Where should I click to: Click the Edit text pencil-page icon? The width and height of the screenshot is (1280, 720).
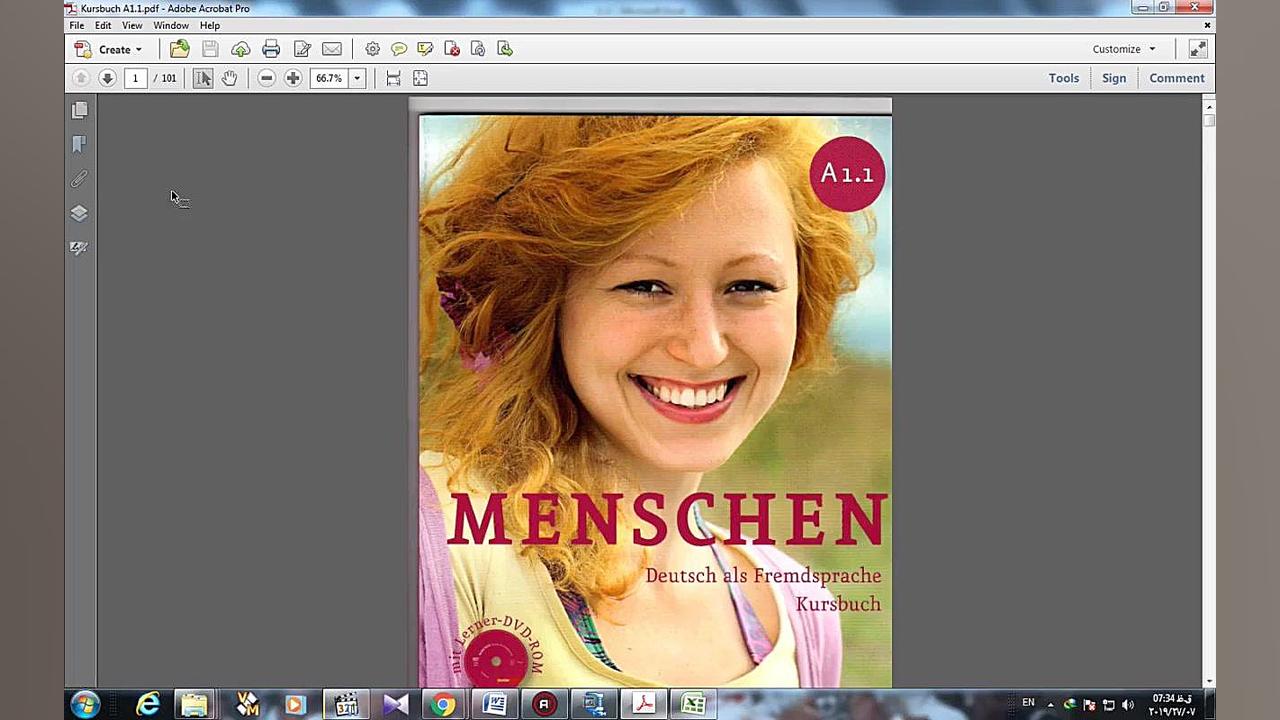click(302, 49)
